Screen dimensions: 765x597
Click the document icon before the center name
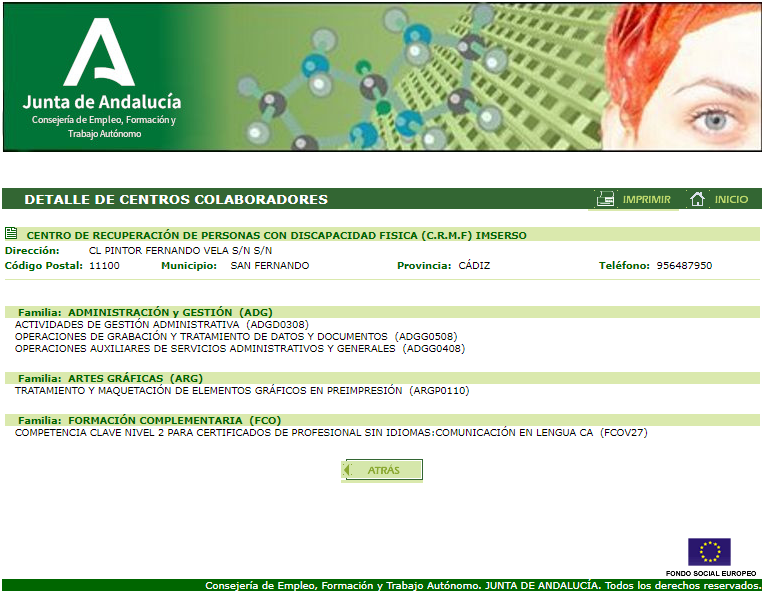[x=11, y=234]
